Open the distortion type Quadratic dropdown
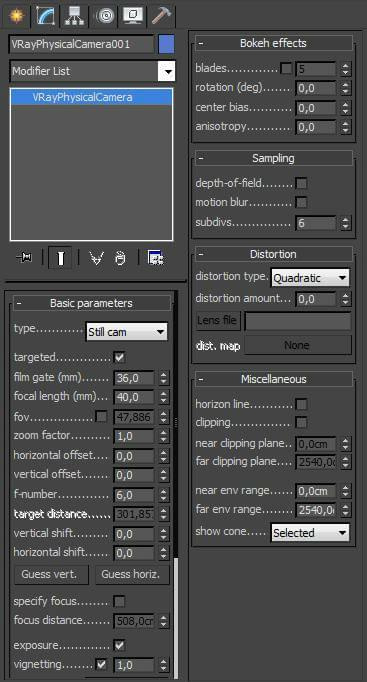 point(310,277)
